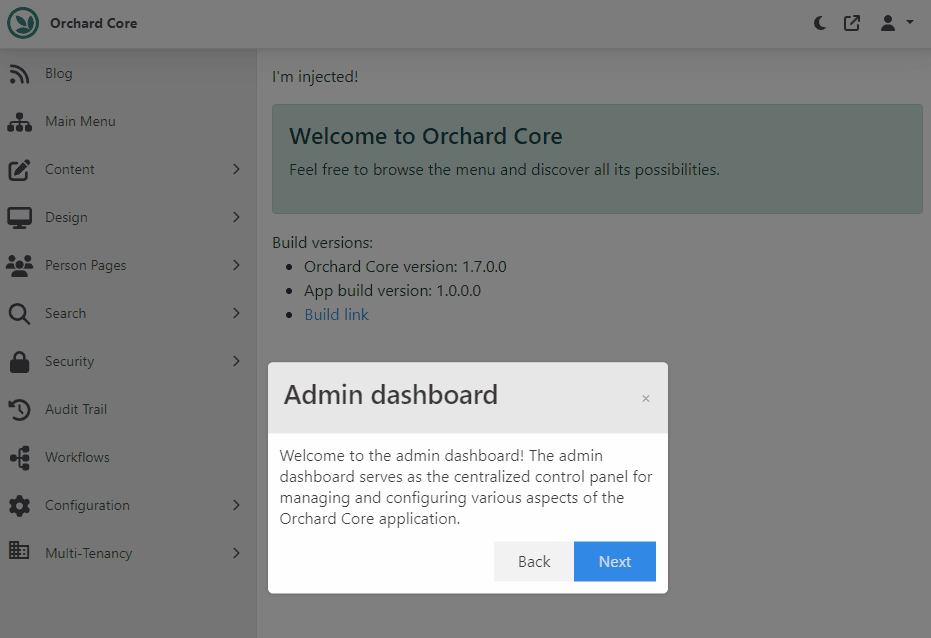Click the "I'm injected!" text

tap(315, 77)
